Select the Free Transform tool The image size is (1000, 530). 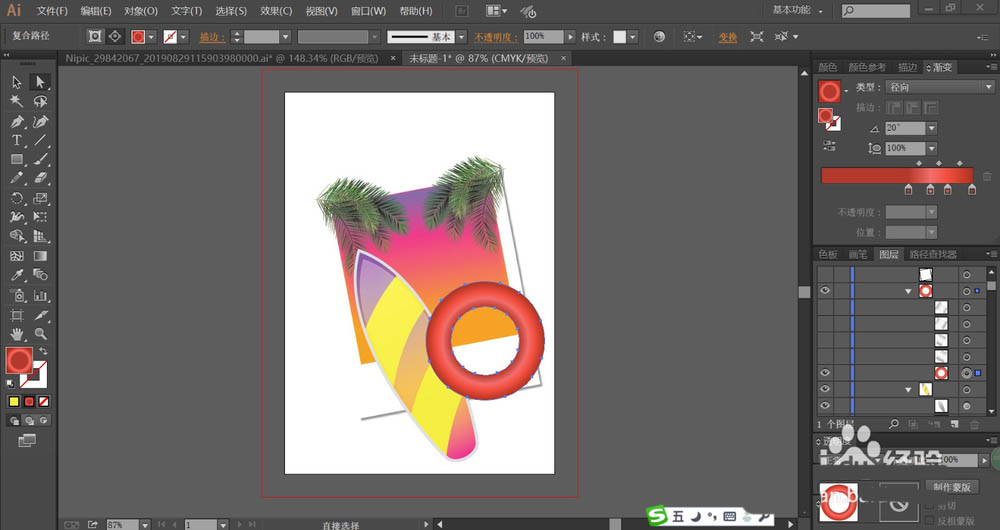(40, 217)
